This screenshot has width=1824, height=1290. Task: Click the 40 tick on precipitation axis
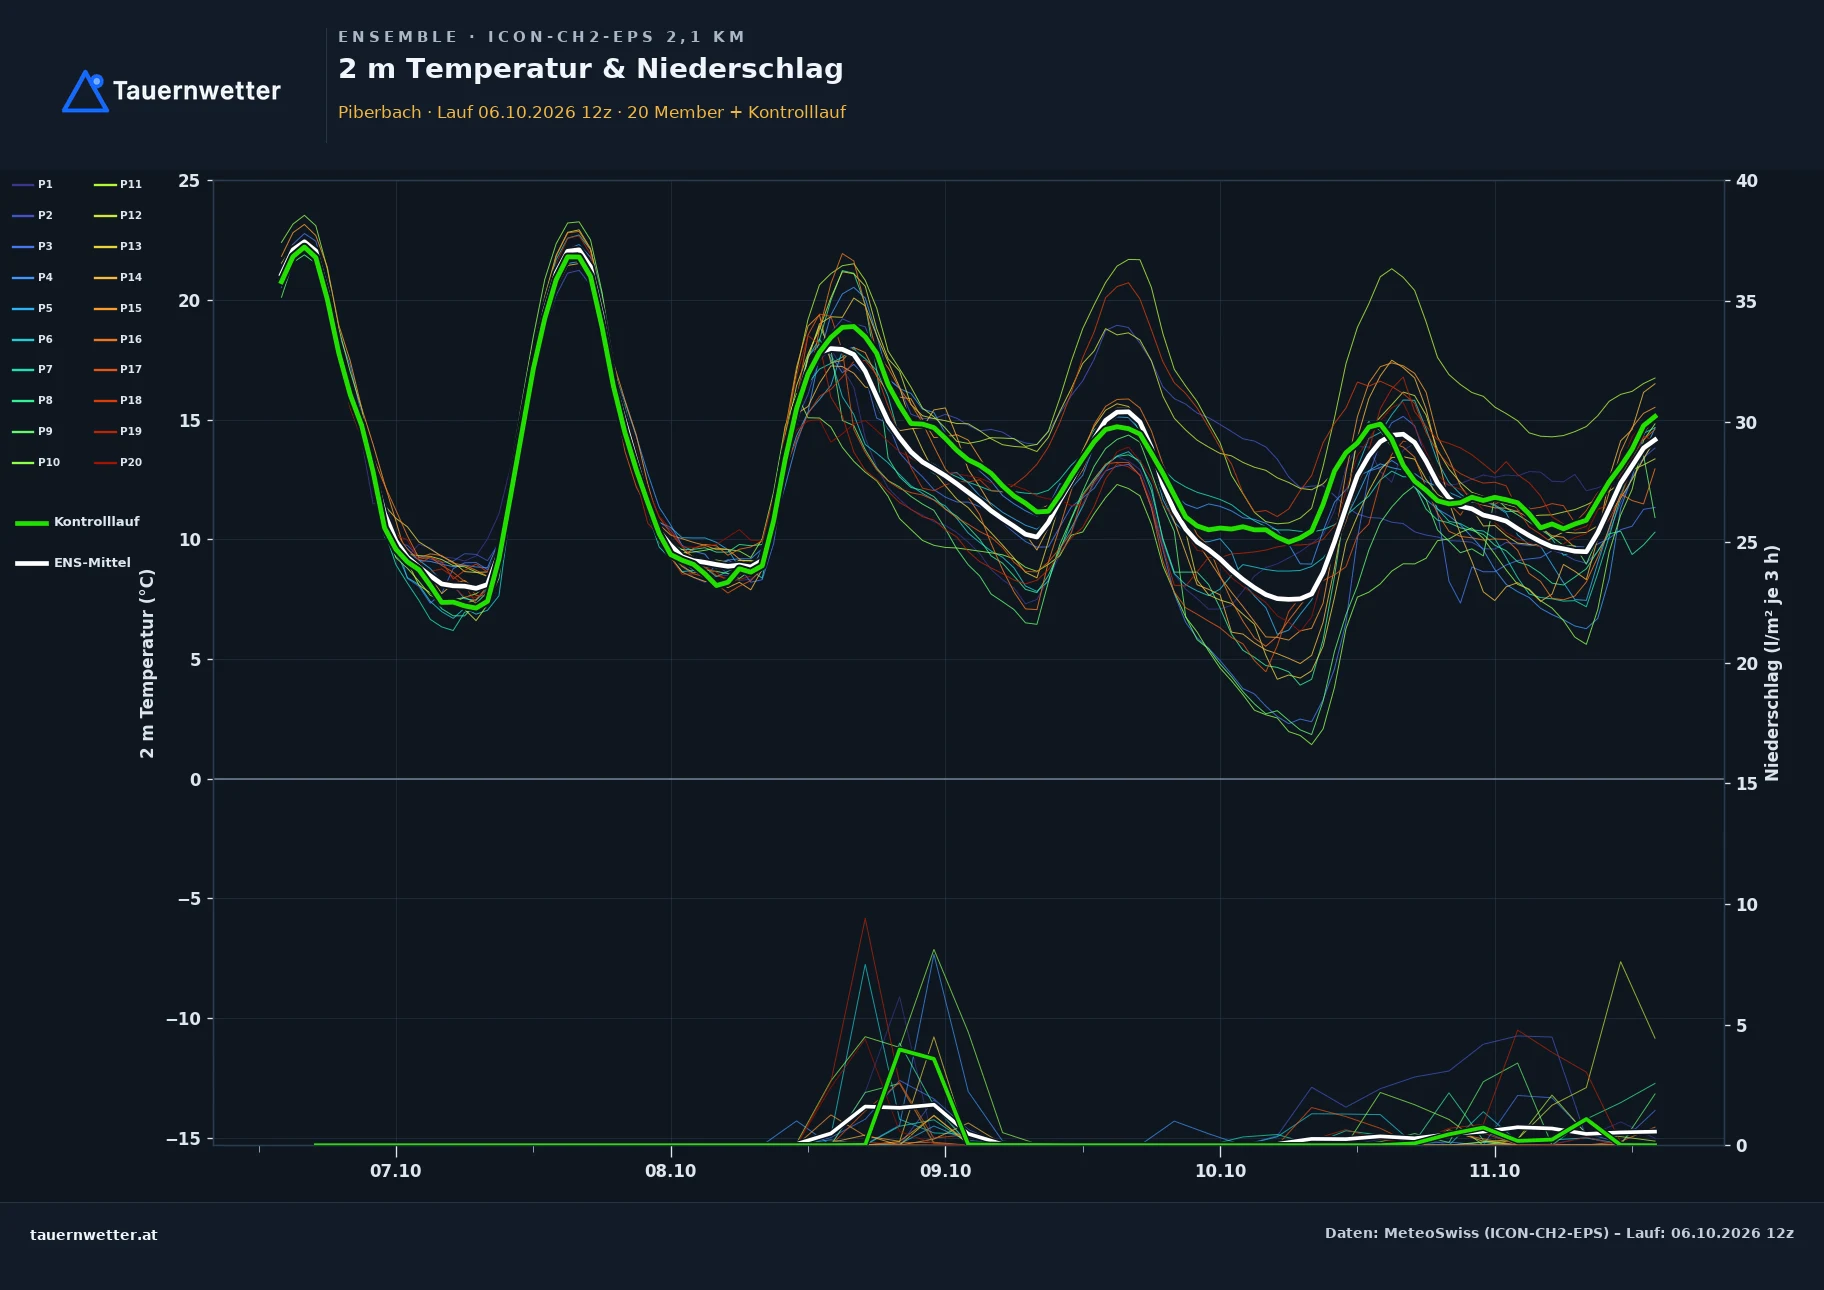1747,181
